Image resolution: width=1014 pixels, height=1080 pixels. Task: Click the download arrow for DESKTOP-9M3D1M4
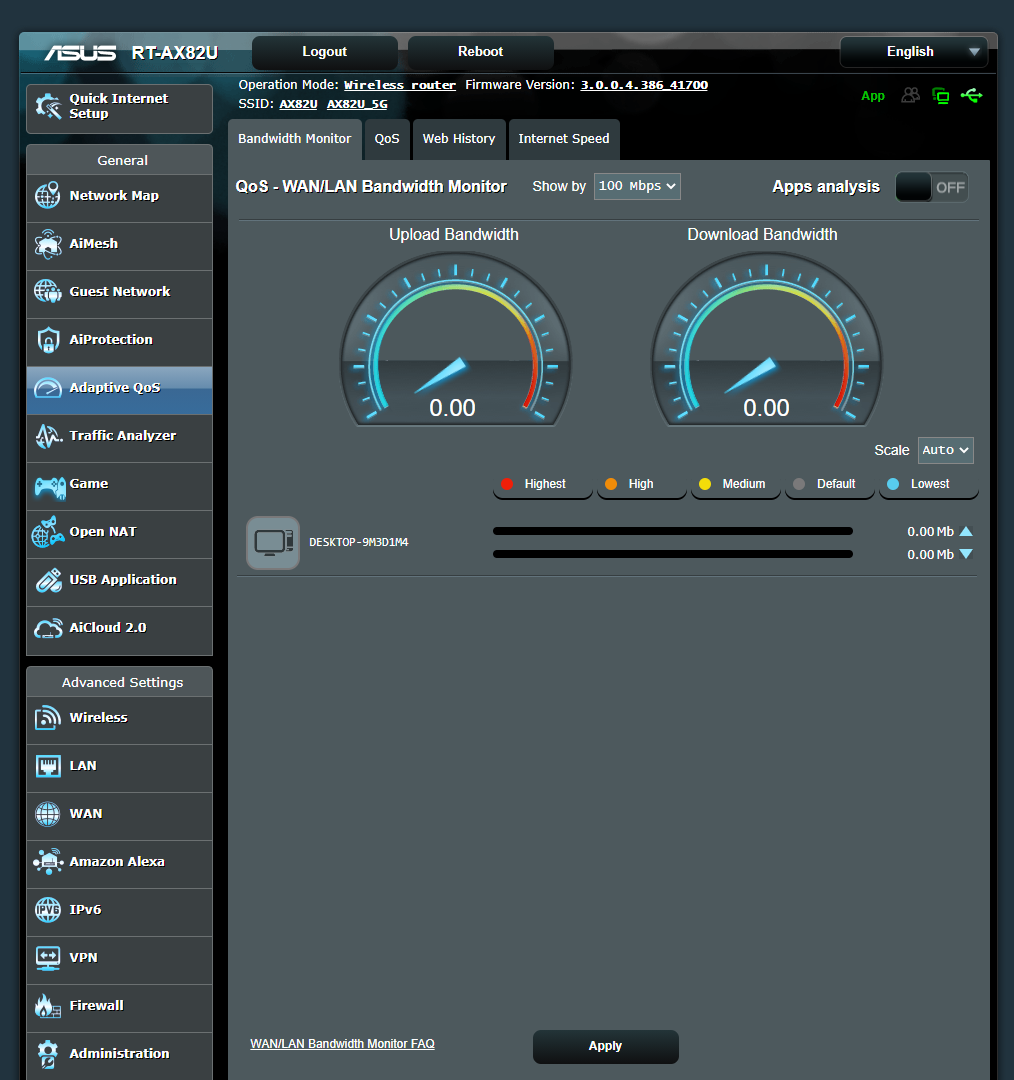(966, 554)
